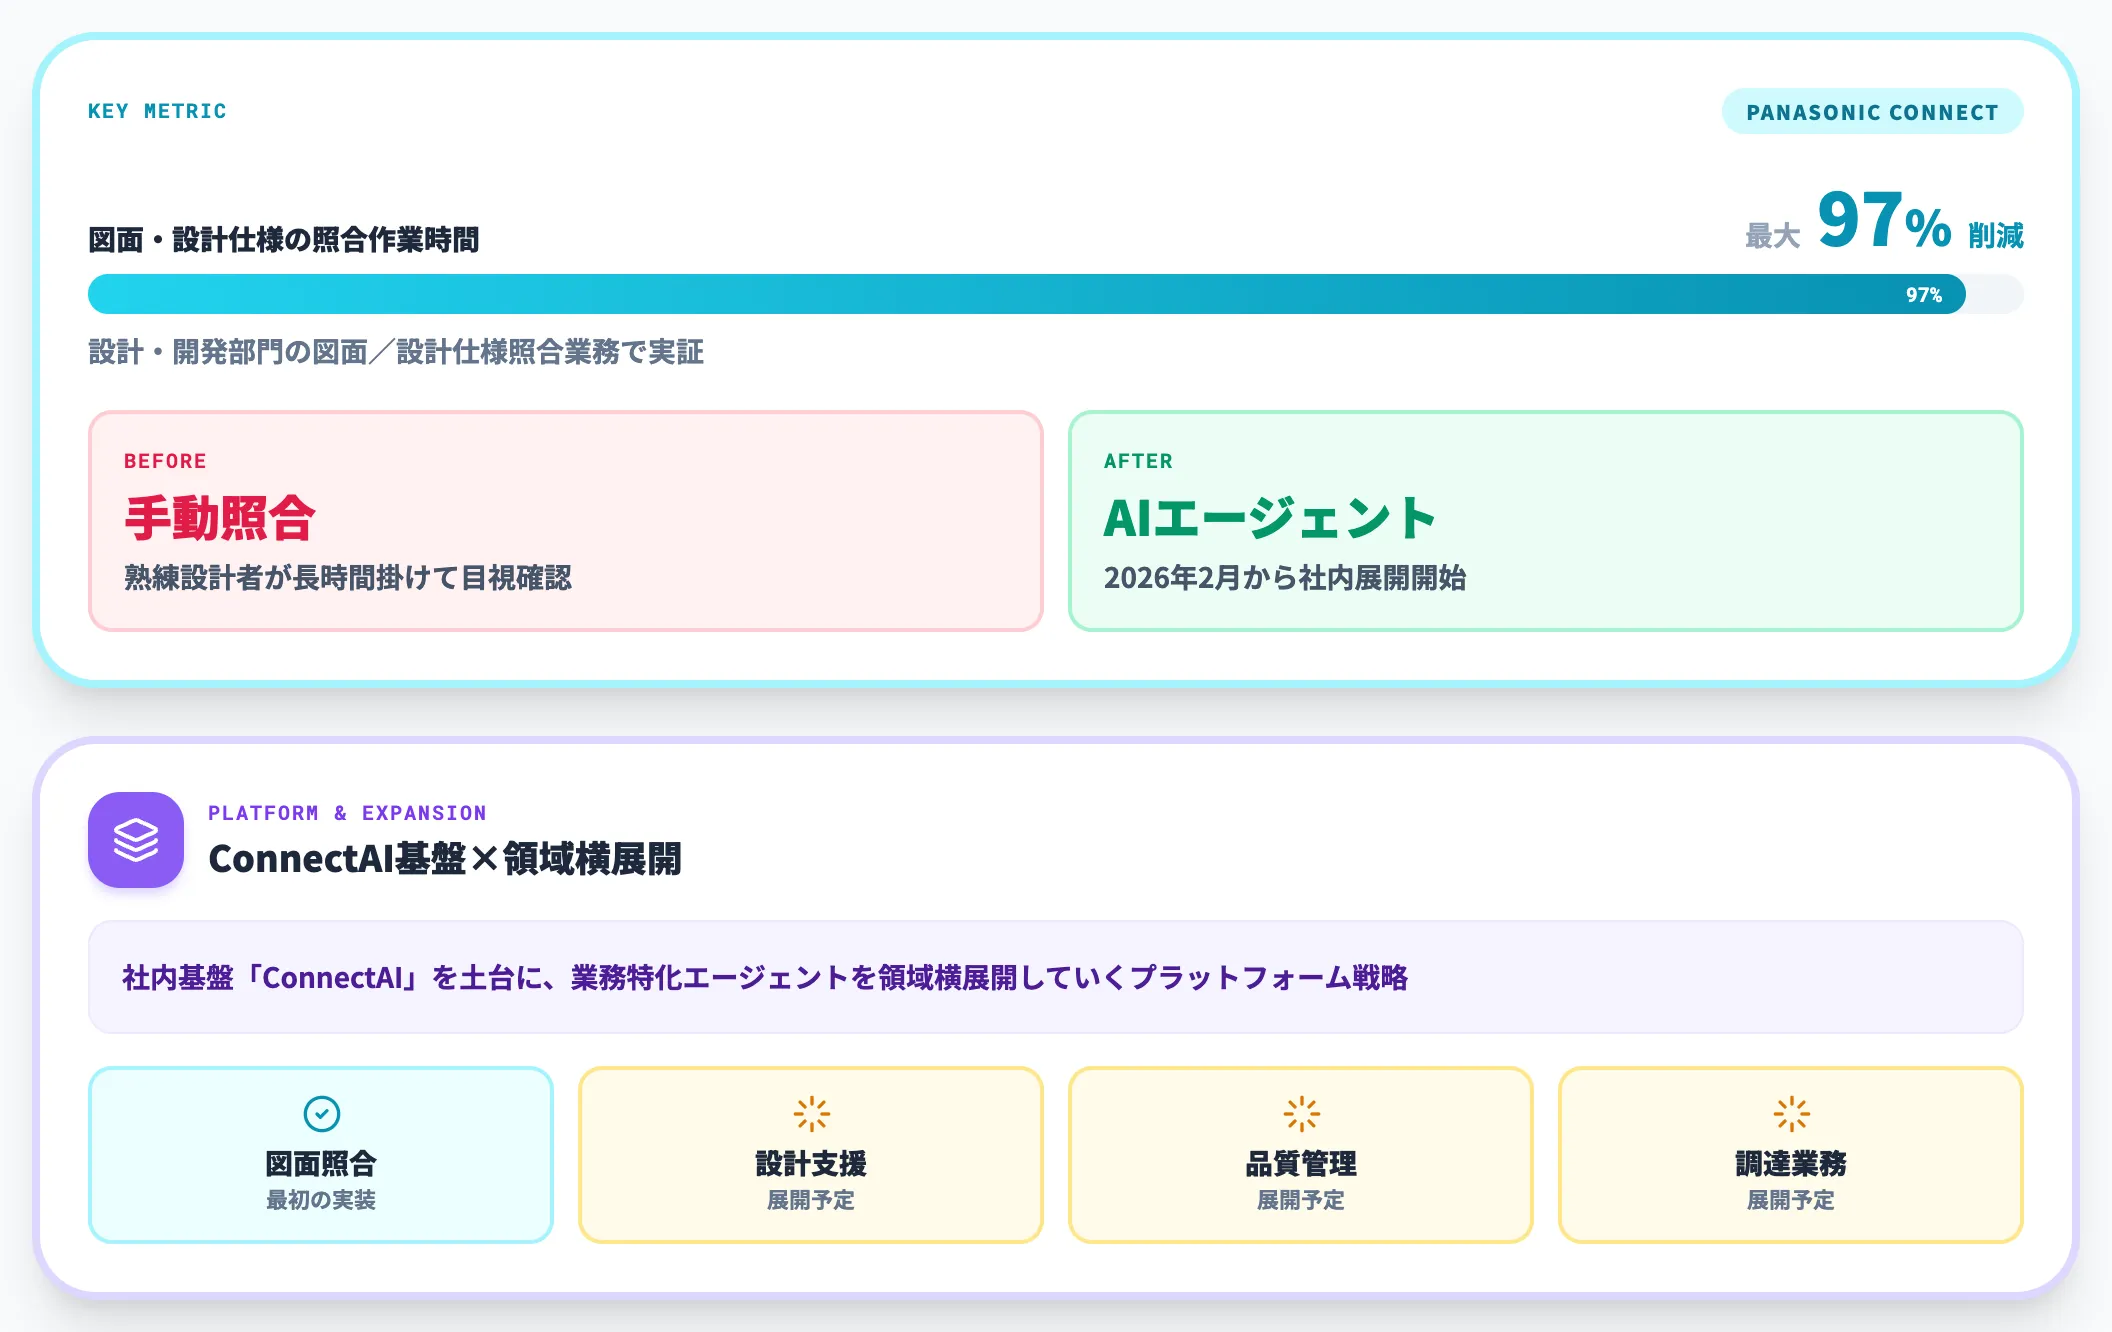The width and height of the screenshot is (2112, 1332).
Task: Click 展開予定 status under 品質管理
Action: coord(1301,1200)
